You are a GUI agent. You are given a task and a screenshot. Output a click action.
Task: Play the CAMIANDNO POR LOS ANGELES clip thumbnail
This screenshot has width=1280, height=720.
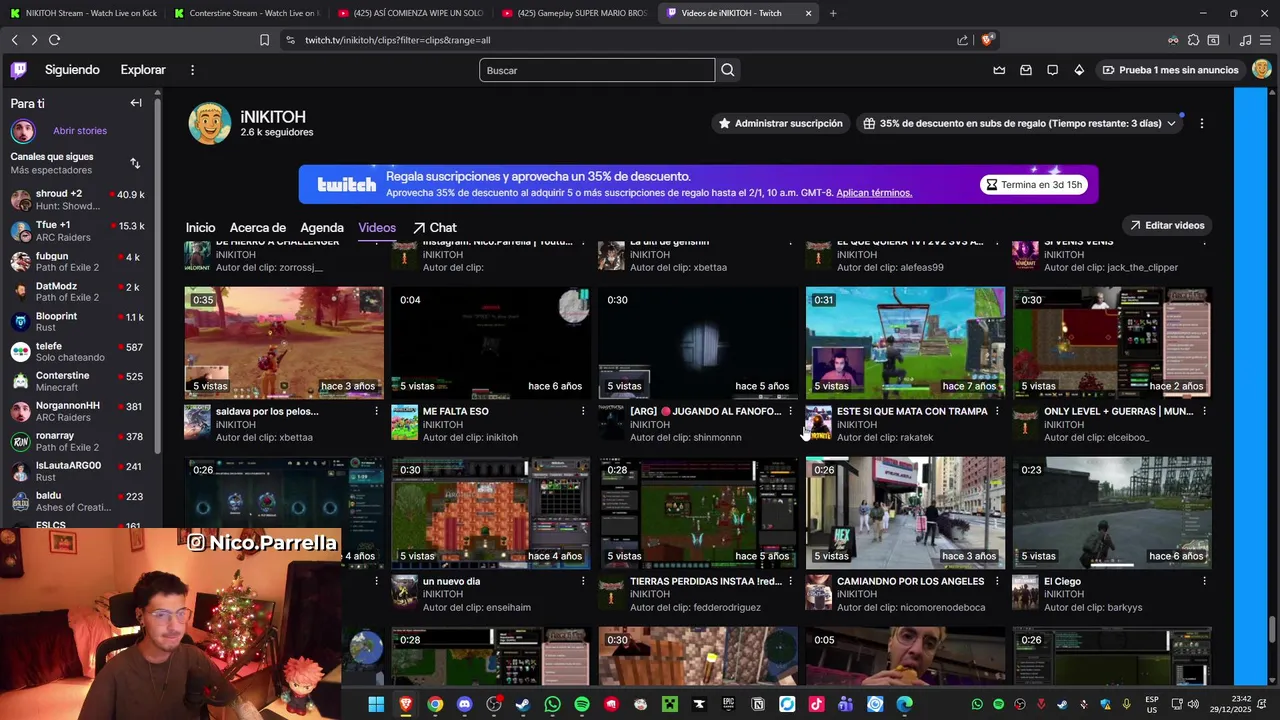point(905,513)
